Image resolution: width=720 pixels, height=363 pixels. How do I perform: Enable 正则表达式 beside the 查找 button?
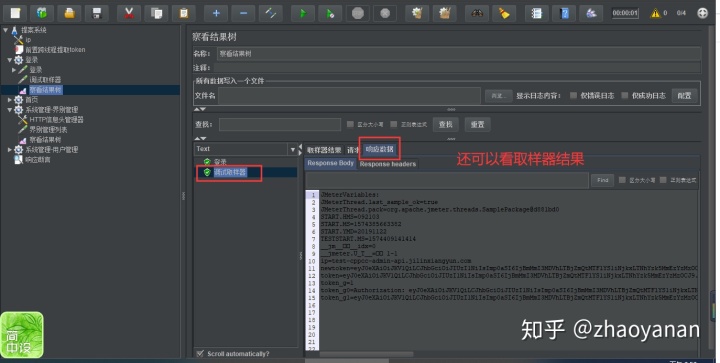click(394, 124)
